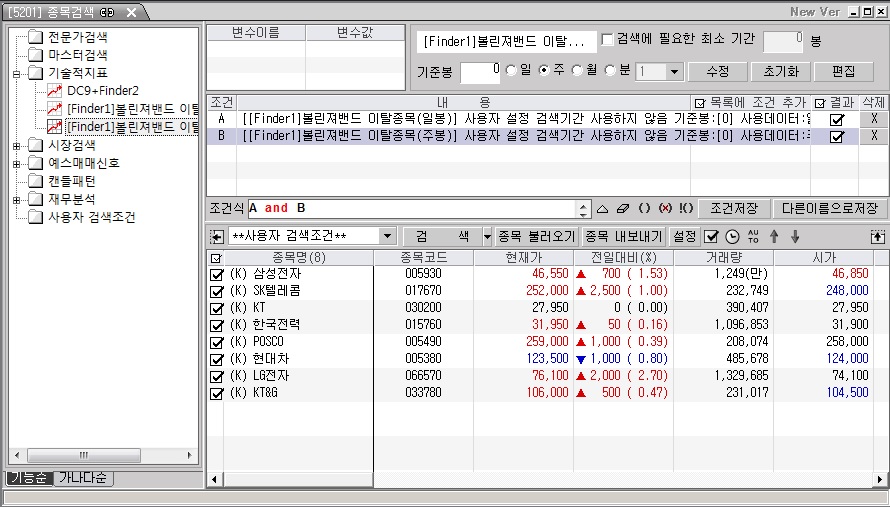890x507 pixels.
Task: Click the eraser icon beside the condition formula
Action: pos(623,209)
